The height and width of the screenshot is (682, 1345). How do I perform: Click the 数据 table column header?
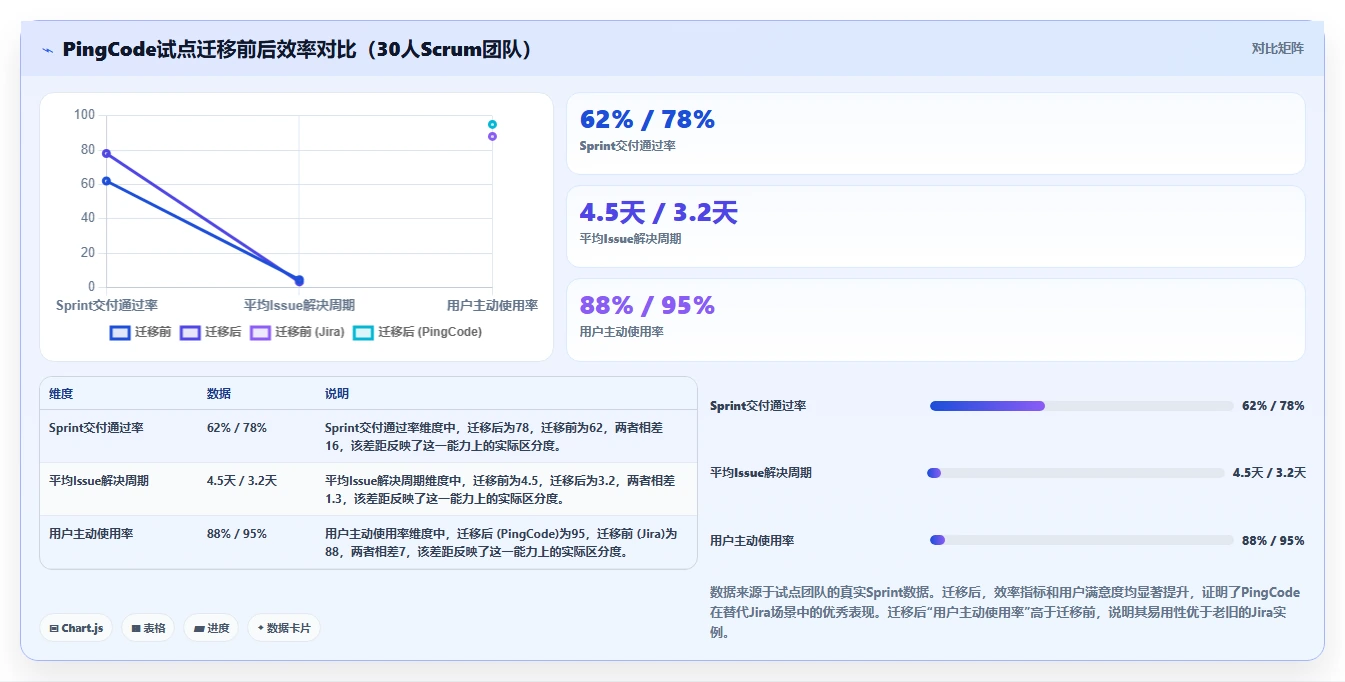(219, 394)
